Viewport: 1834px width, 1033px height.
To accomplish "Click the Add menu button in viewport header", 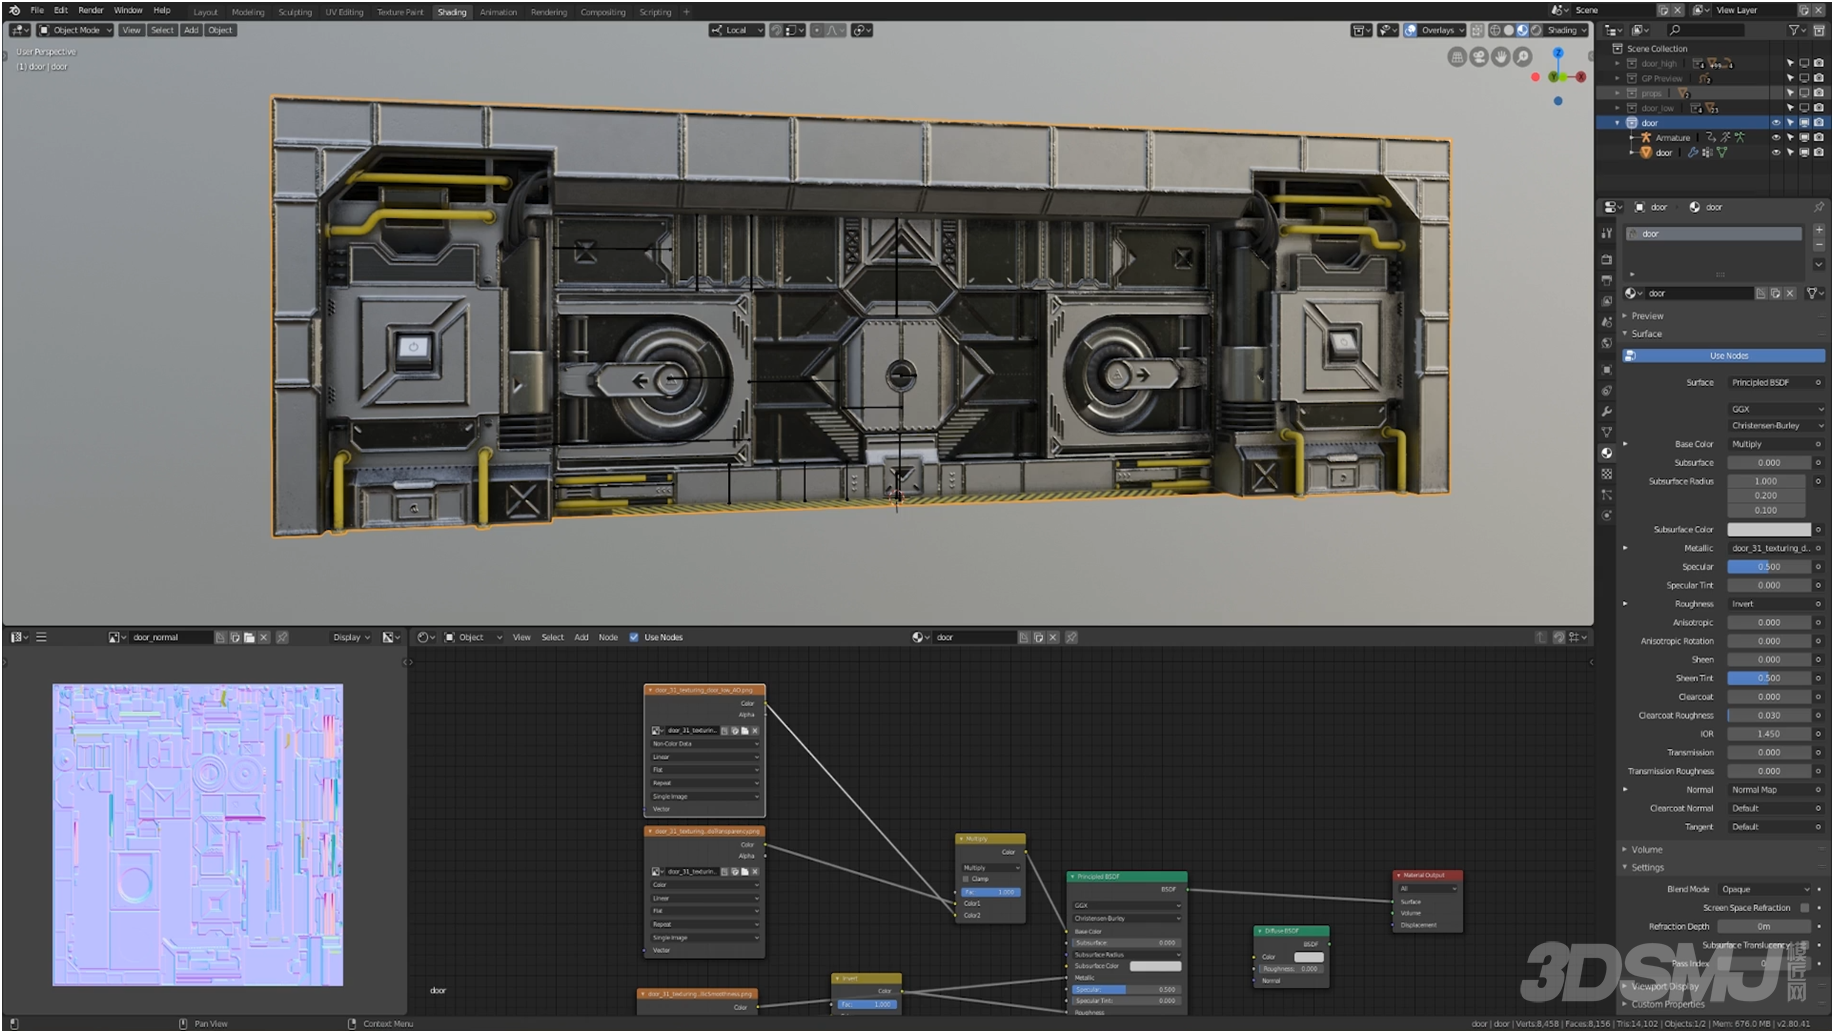I will pos(191,30).
